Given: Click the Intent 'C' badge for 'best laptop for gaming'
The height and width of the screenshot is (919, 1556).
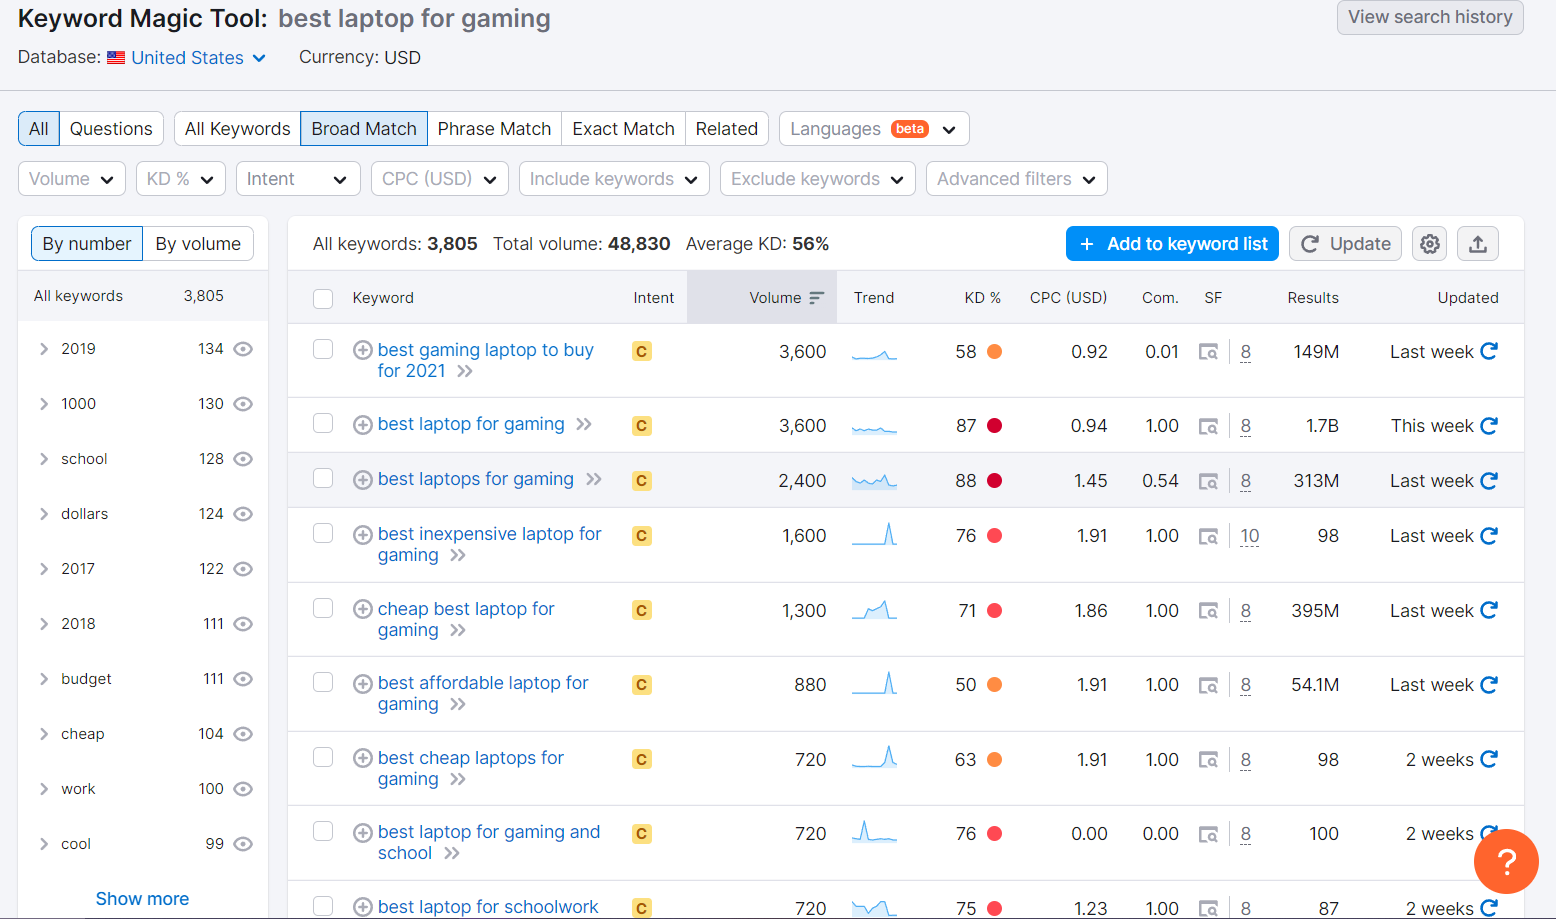Looking at the screenshot, I should 642,426.
